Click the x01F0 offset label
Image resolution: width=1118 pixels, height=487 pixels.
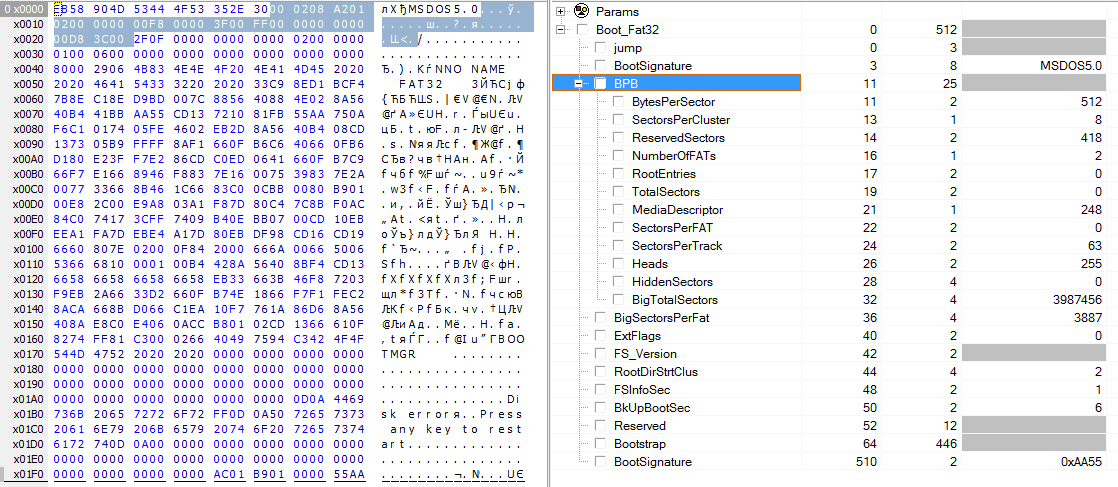[x=29, y=473]
